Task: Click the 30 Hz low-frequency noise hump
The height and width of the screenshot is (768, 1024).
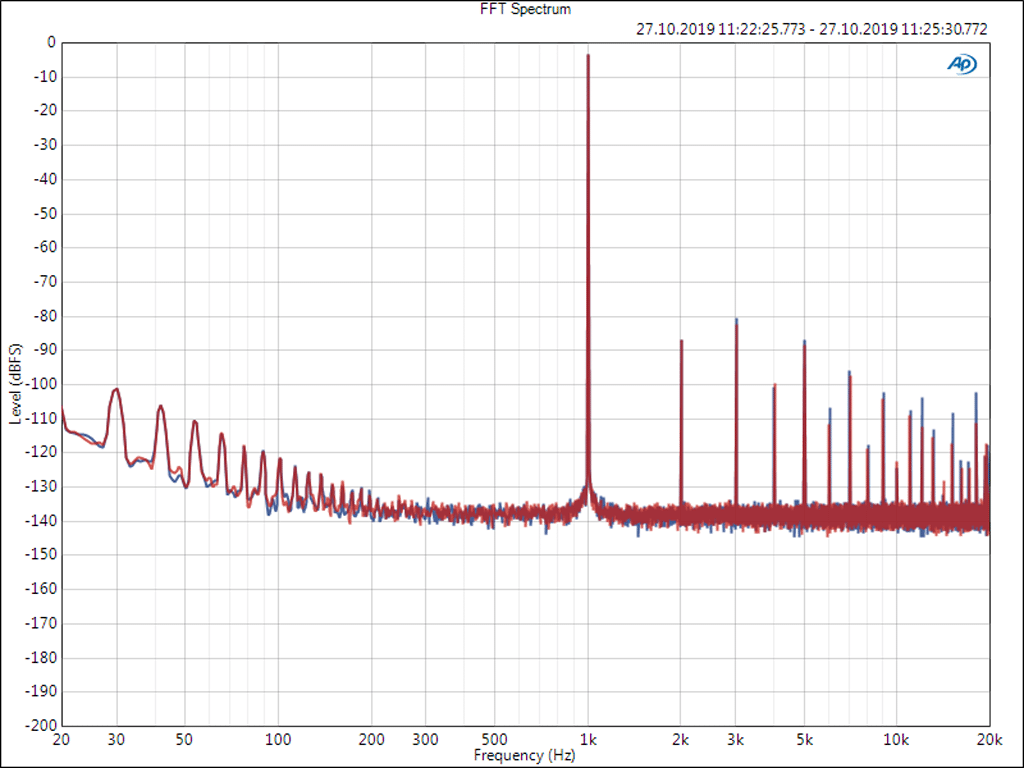Action: click(116, 390)
